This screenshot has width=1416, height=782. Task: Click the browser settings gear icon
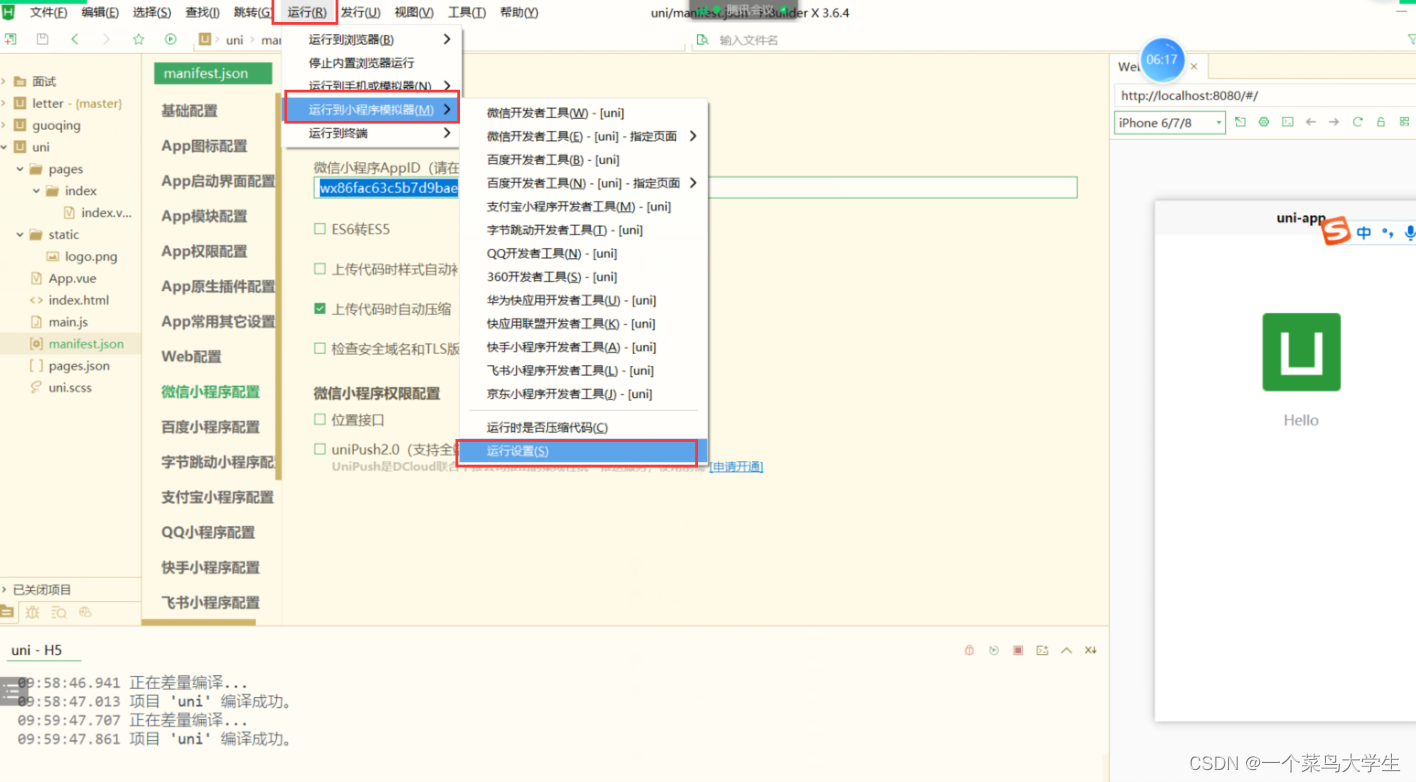pyautogui.click(x=1264, y=122)
